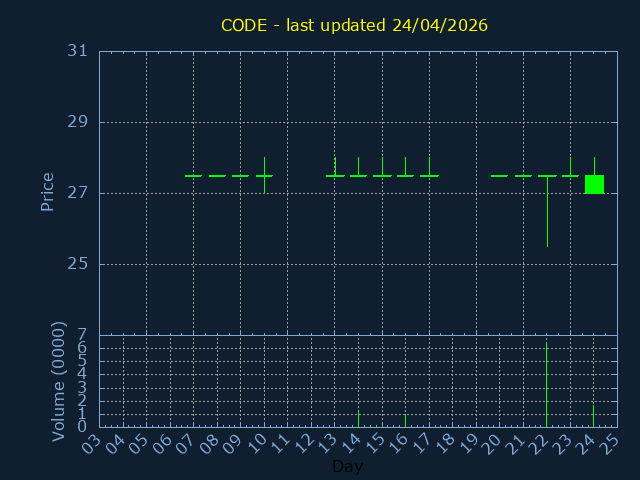Click the volume bar at day 24
The height and width of the screenshot is (480, 640).
[593, 414]
